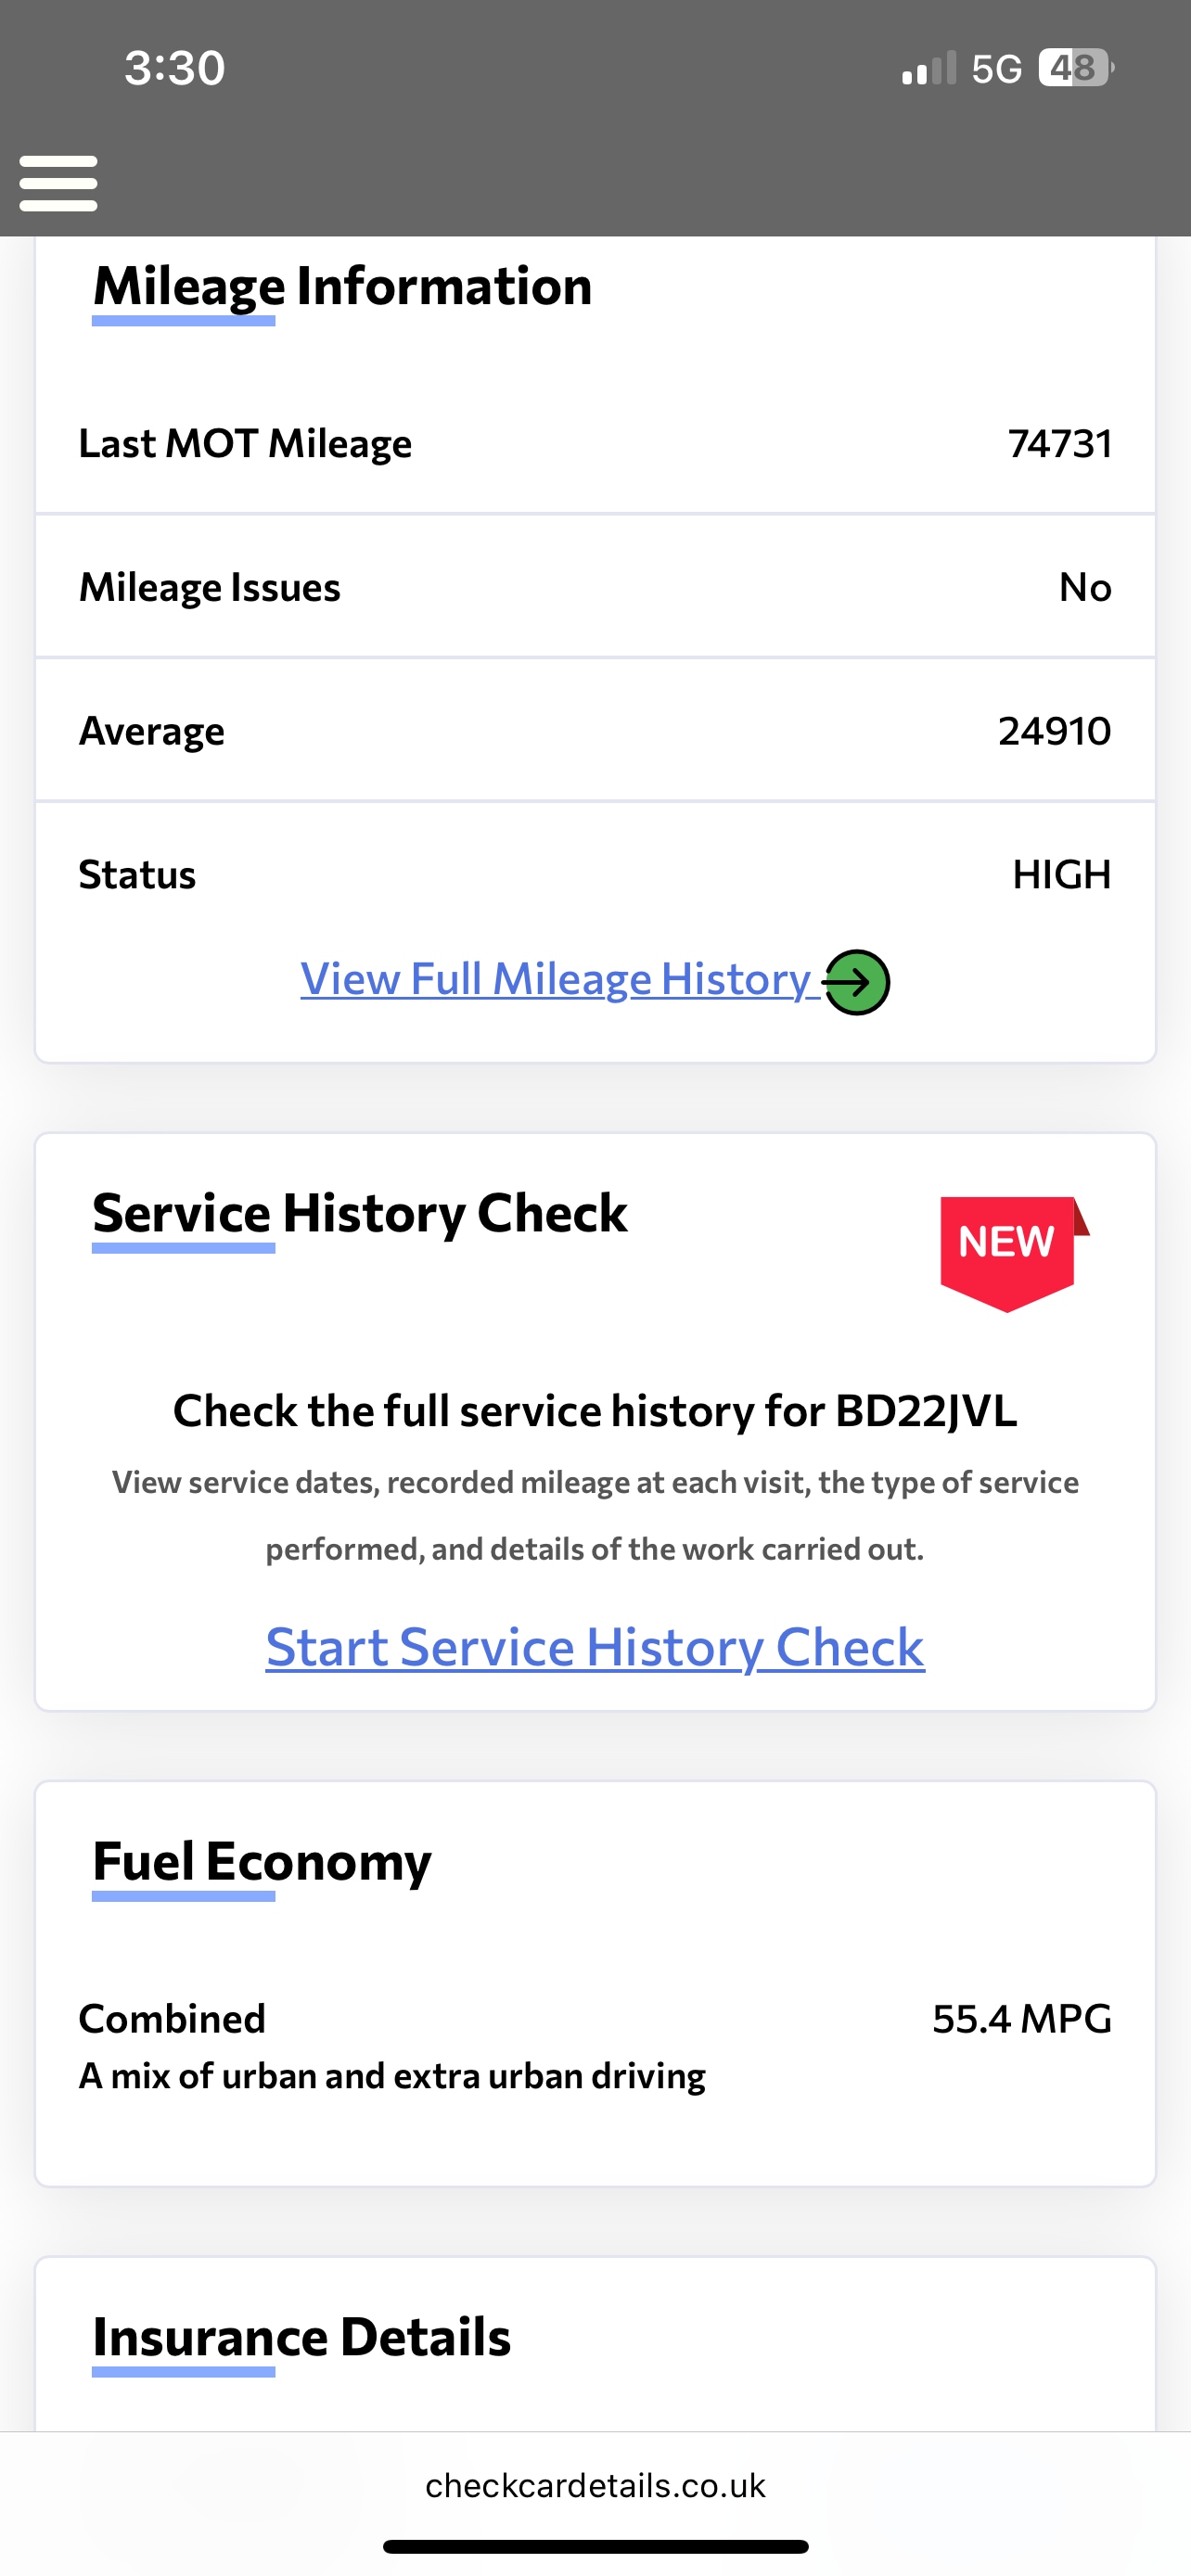Tap the battery indicator icon
The image size is (1191, 2576).
click(1075, 68)
